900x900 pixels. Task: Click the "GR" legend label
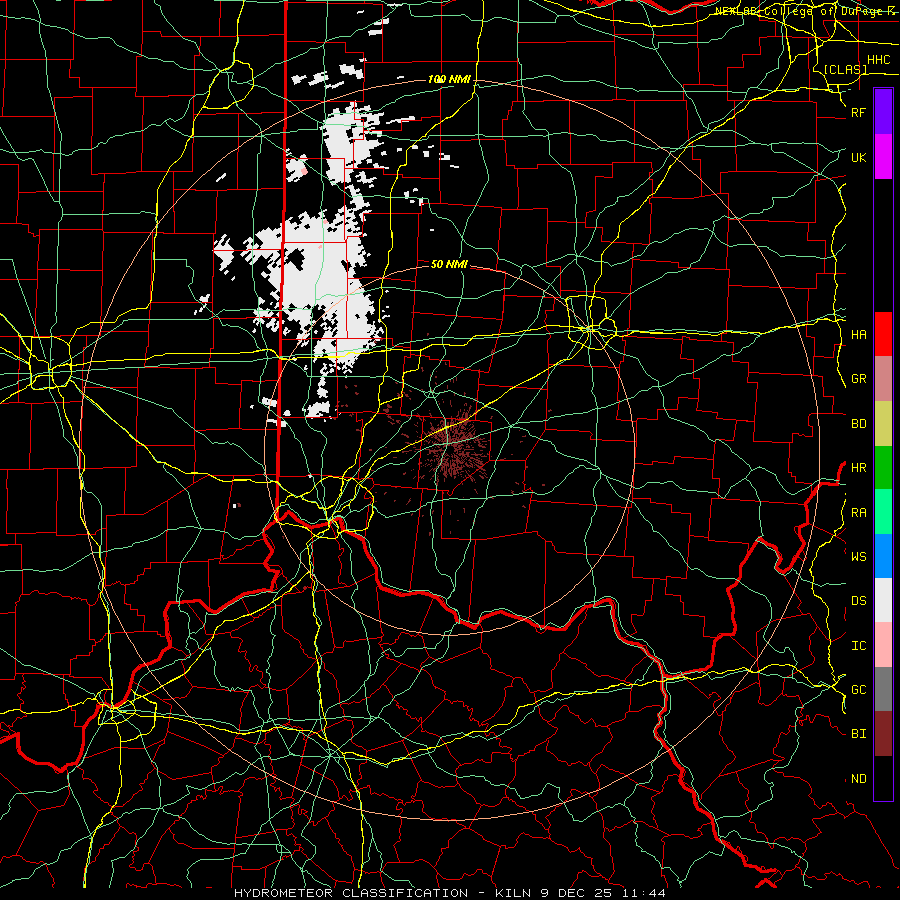click(859, 379)
